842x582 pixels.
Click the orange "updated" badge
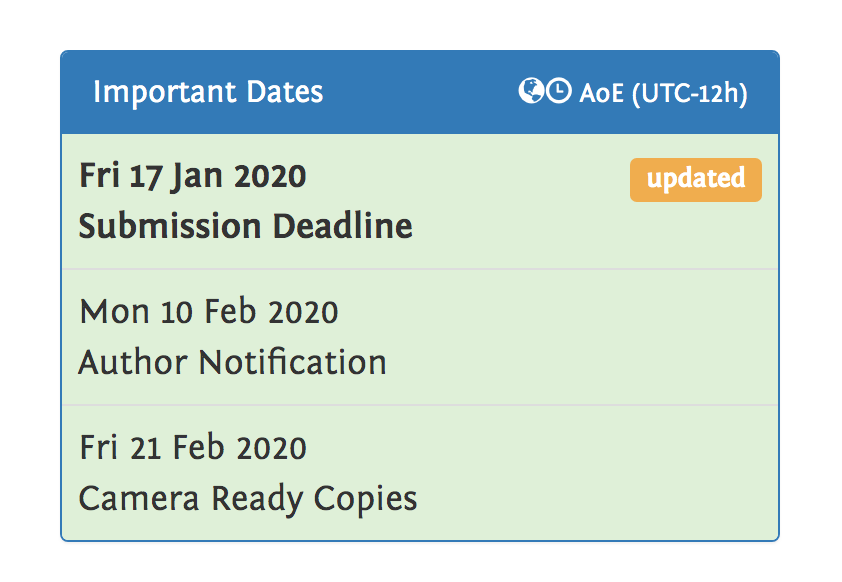(x=695, y=180)
